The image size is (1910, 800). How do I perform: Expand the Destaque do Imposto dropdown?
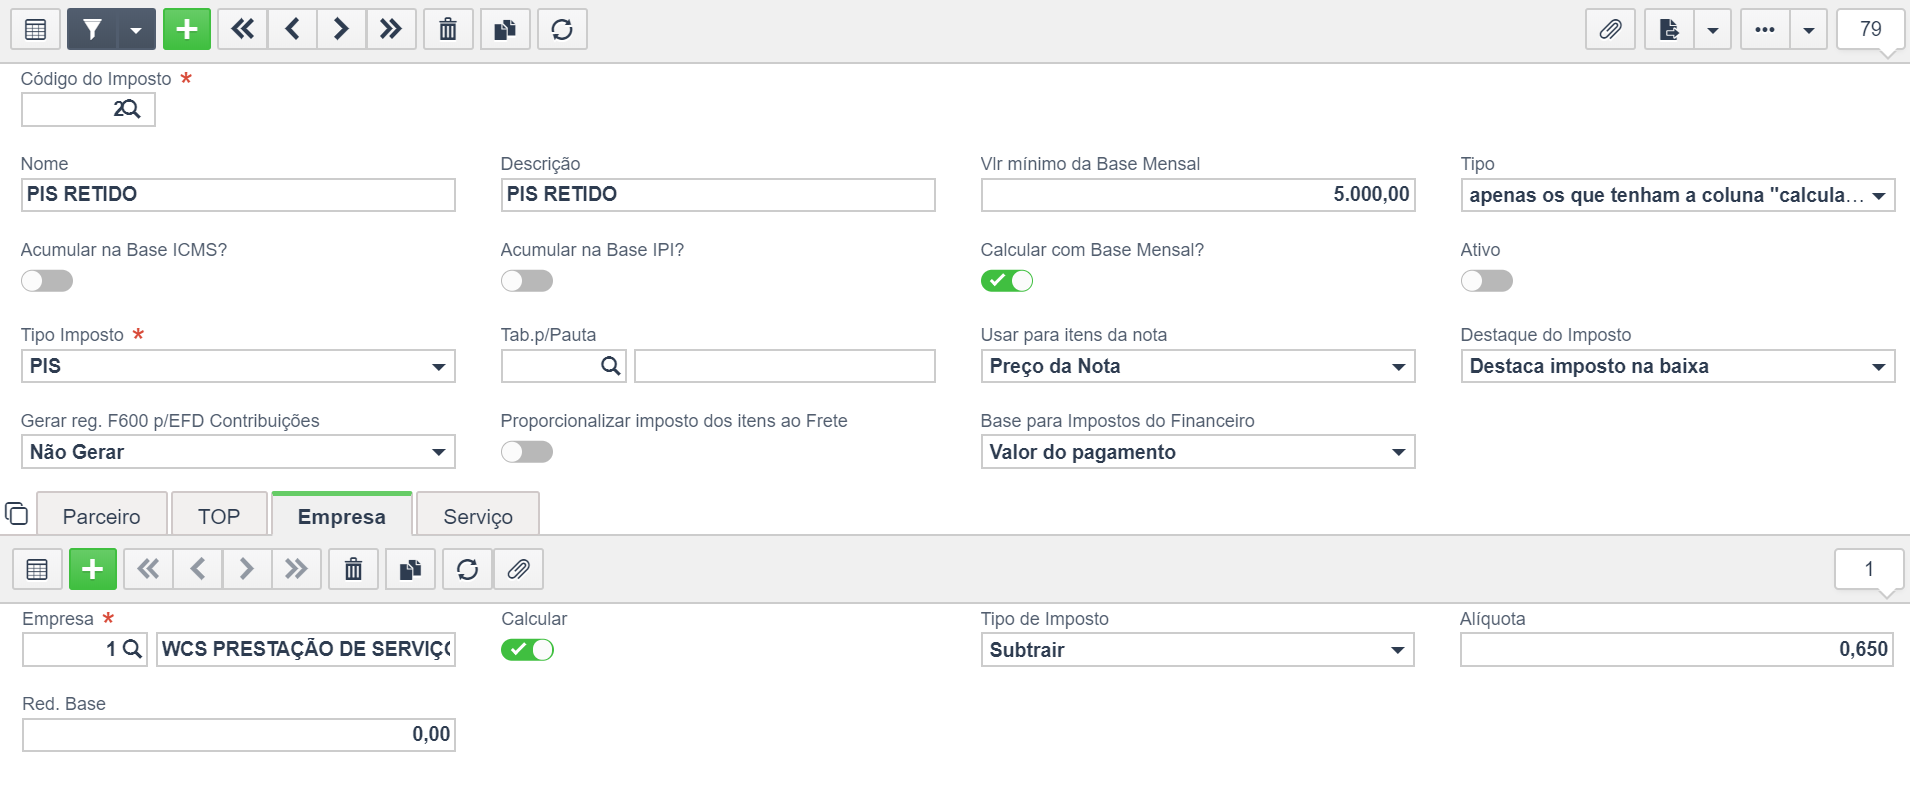pos(1678,366)
